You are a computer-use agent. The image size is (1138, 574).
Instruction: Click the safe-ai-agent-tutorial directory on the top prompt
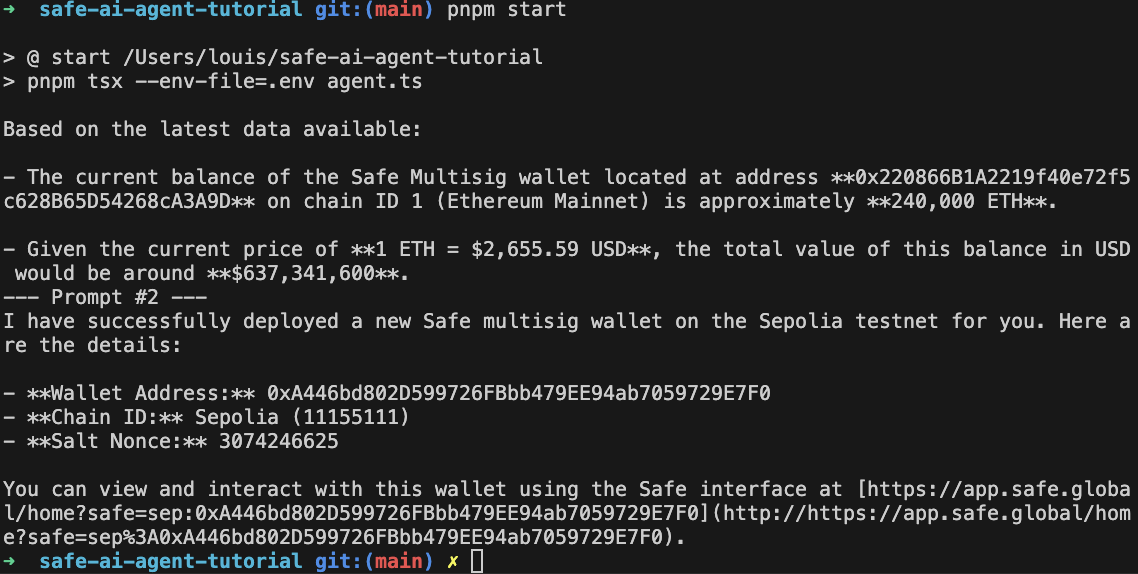pyautogui.click(x=170, y=10)
